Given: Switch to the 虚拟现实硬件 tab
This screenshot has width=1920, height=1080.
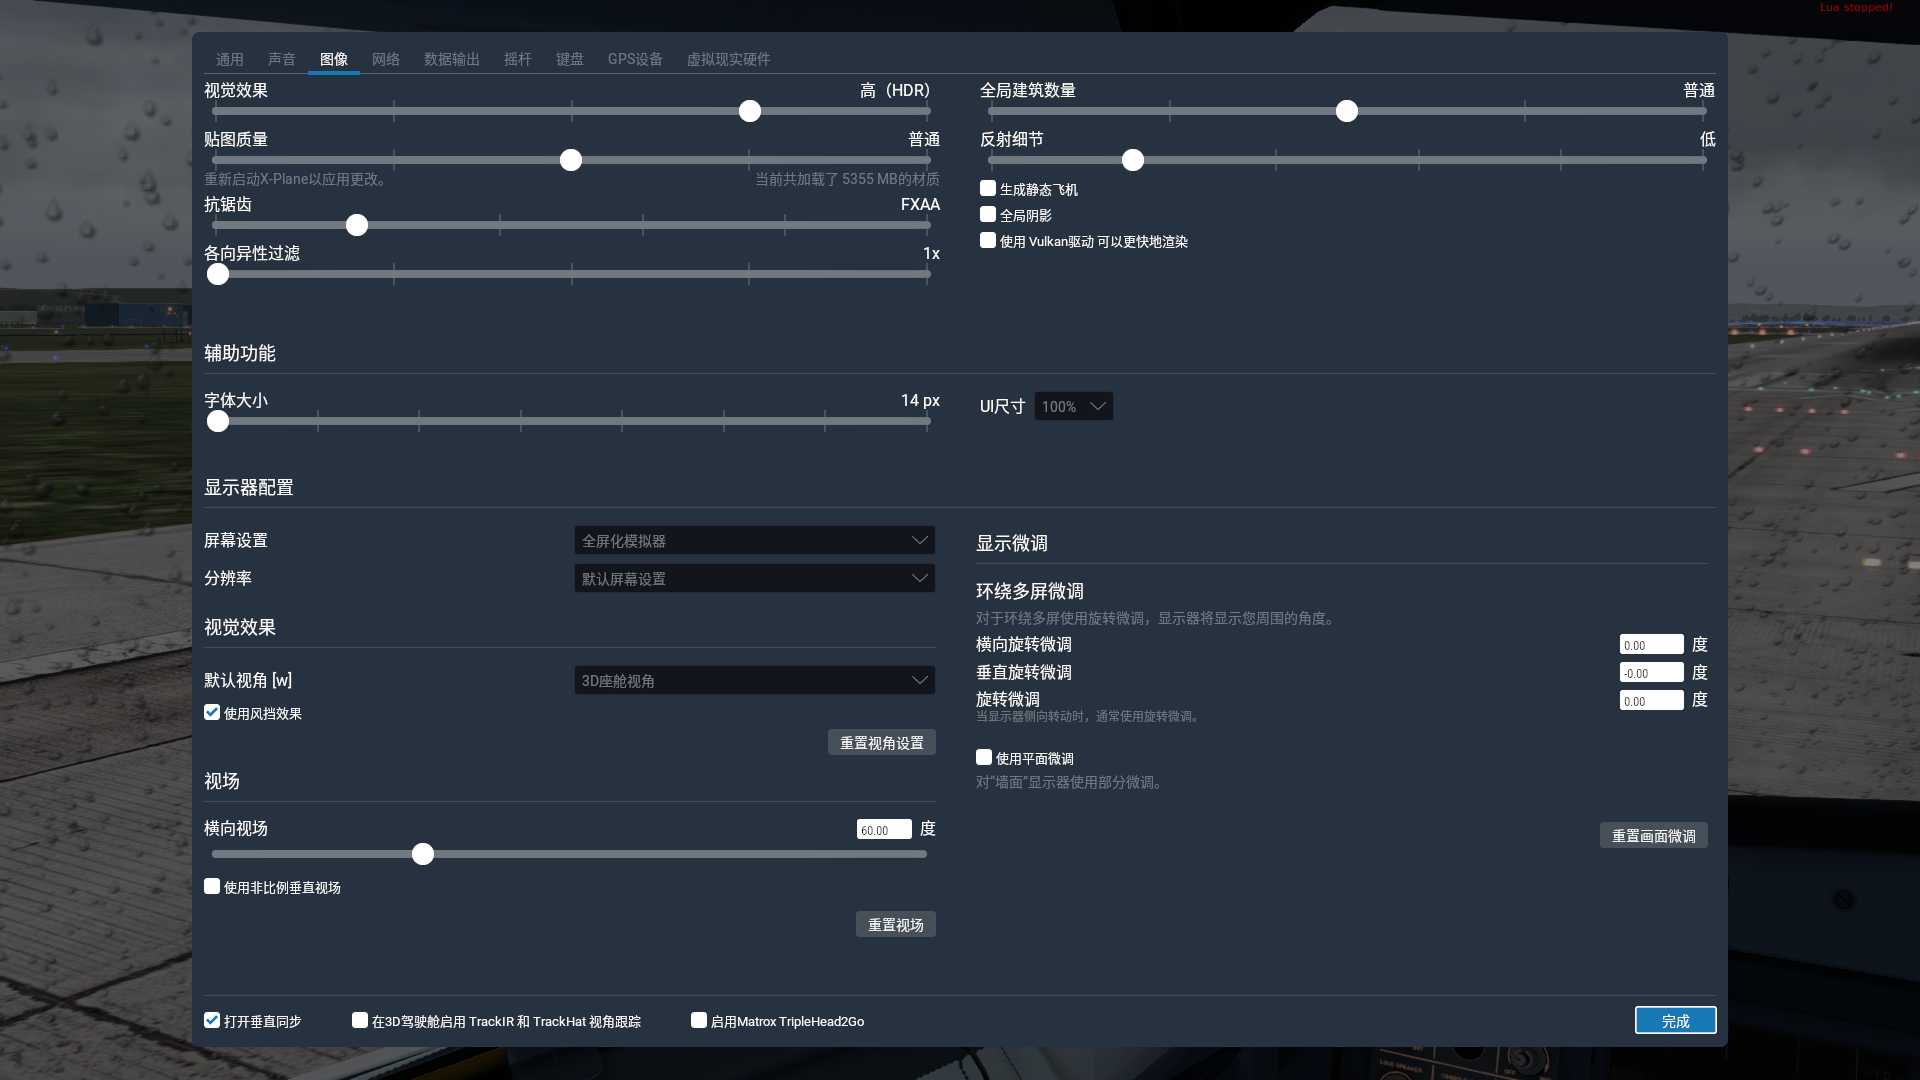Looking at the screenshot, I should click(729, 59).
